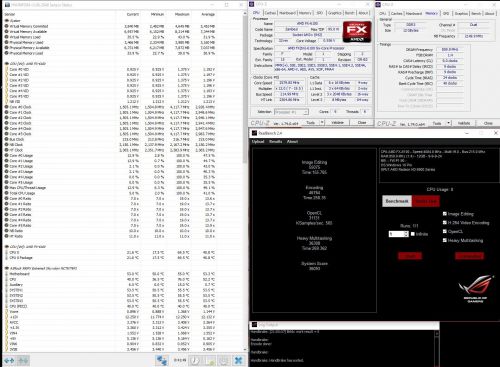Click Validate in the CPU-Z processor window

[337, 123]
